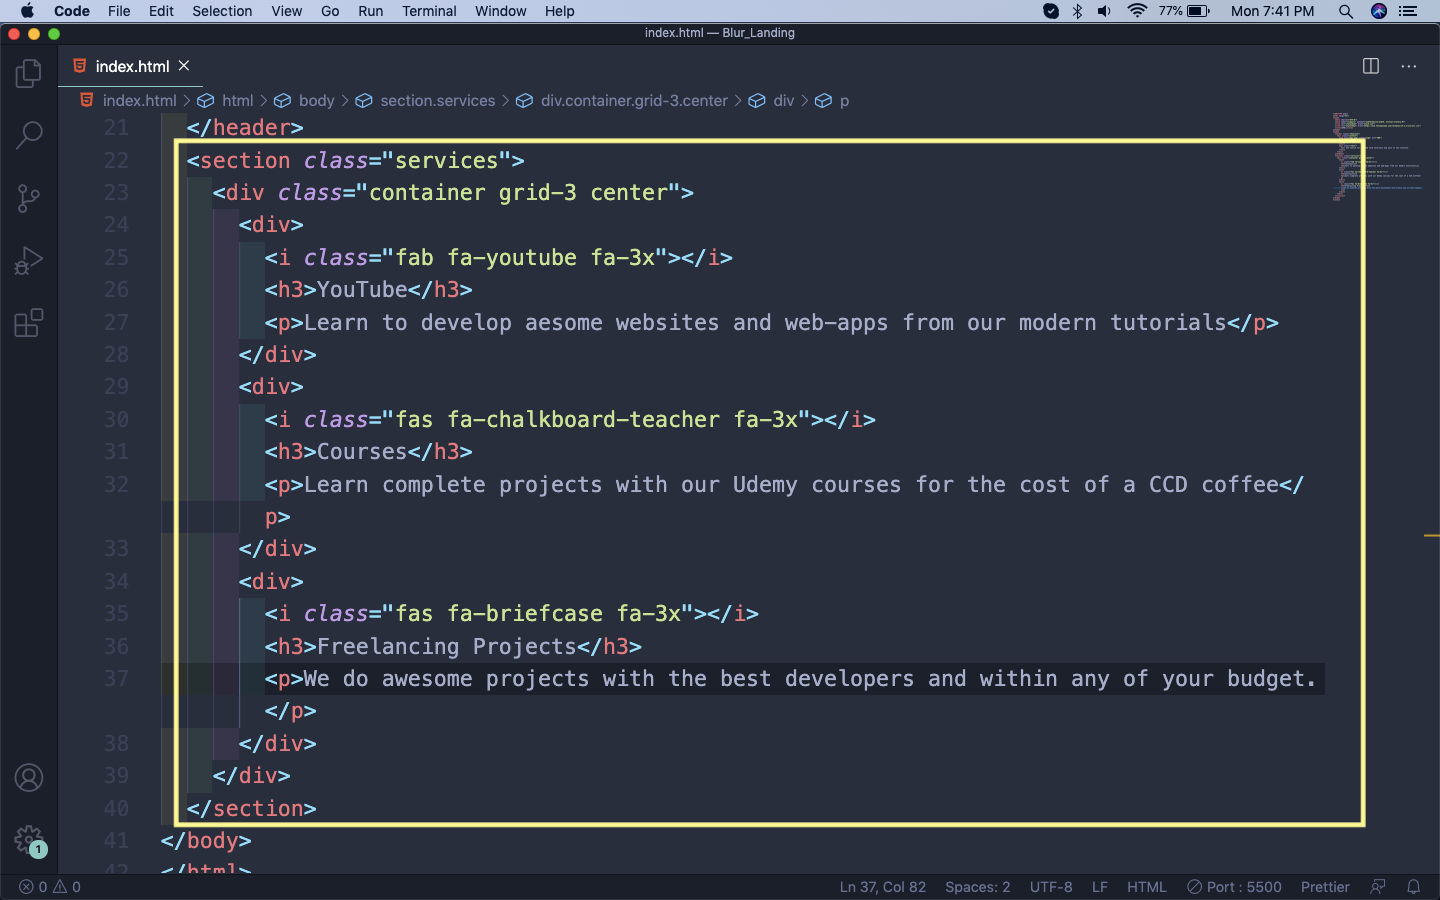1440x900 pixels.
Task: Click the code minimap overview
Action: click(x=1377, y=157)
